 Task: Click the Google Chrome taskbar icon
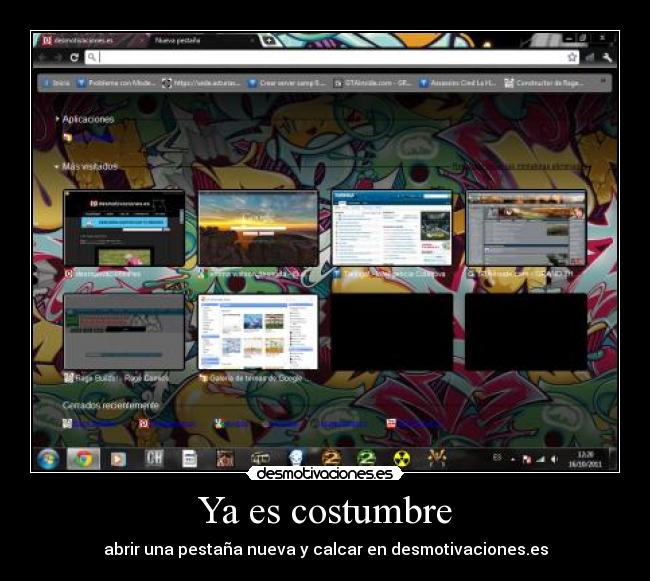point(83,459)
